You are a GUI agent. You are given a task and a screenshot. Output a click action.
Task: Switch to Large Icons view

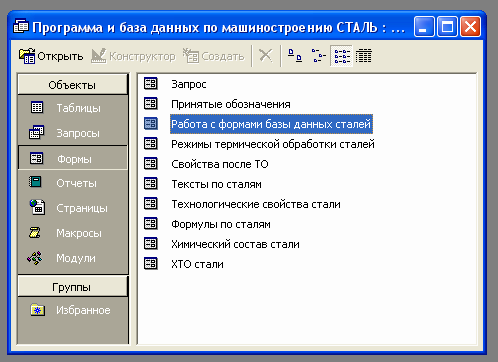pos(295,55)
